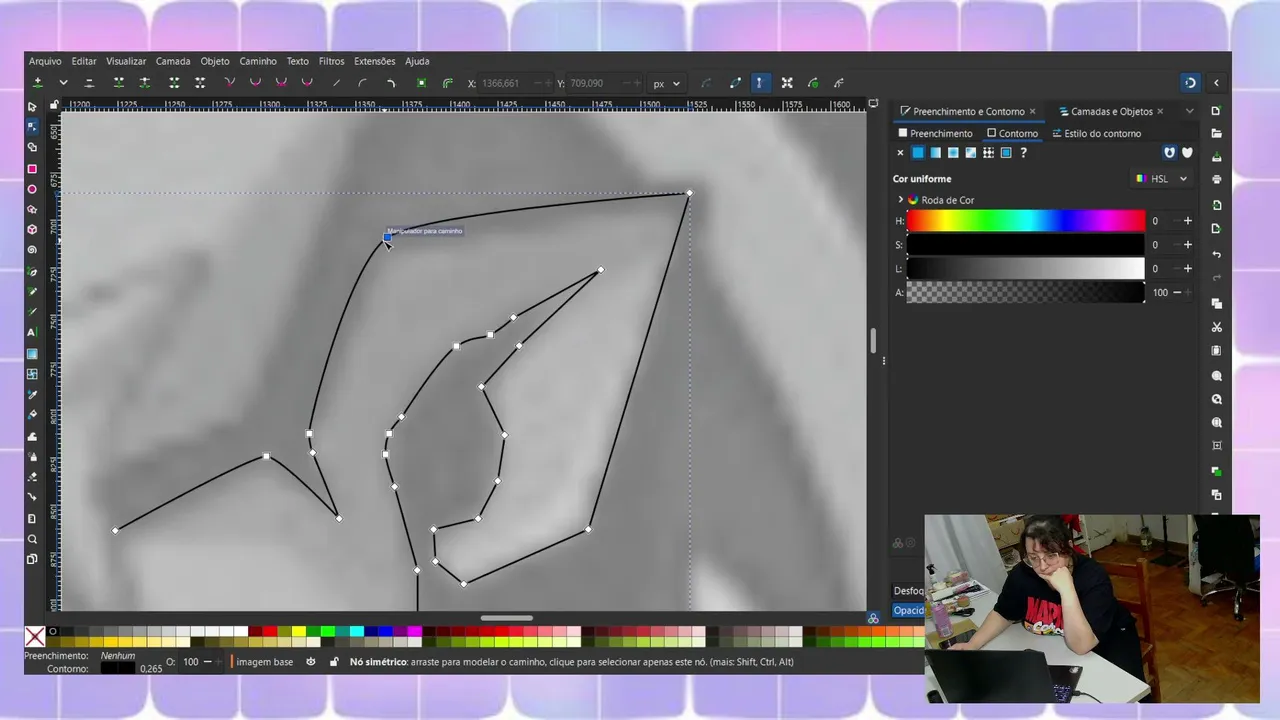The width and height of the screenshot is (1280, 720).
Task: Open the Caminho menu
Action: [258, 61]
